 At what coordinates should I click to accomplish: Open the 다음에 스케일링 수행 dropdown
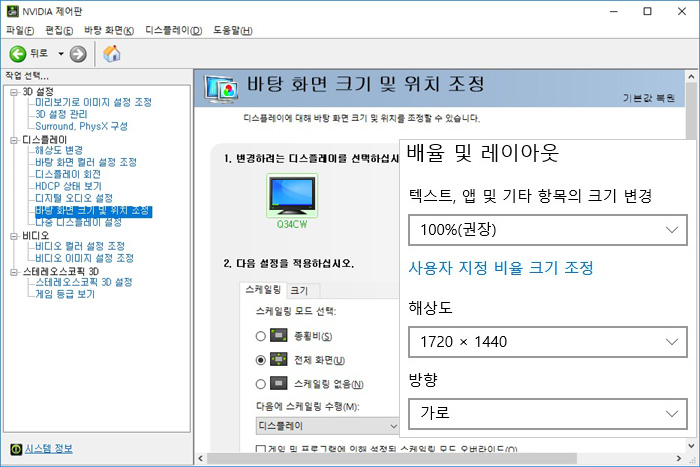pos(328,426)
